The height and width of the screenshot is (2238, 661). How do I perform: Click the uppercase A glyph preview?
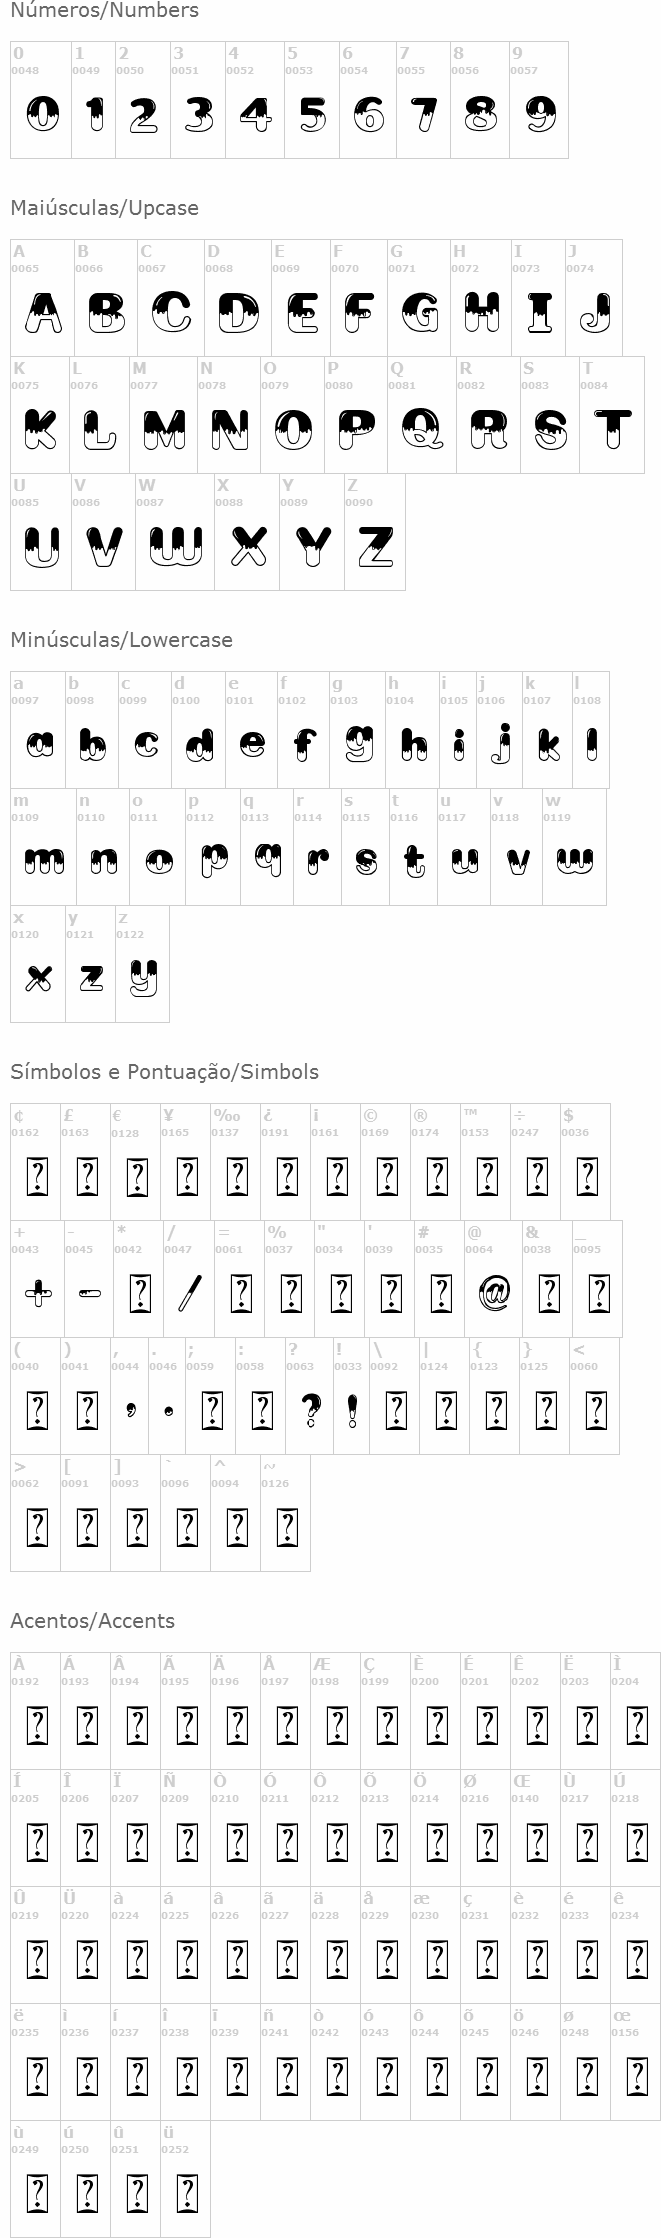pyautogui.click(x=43, y=312)
